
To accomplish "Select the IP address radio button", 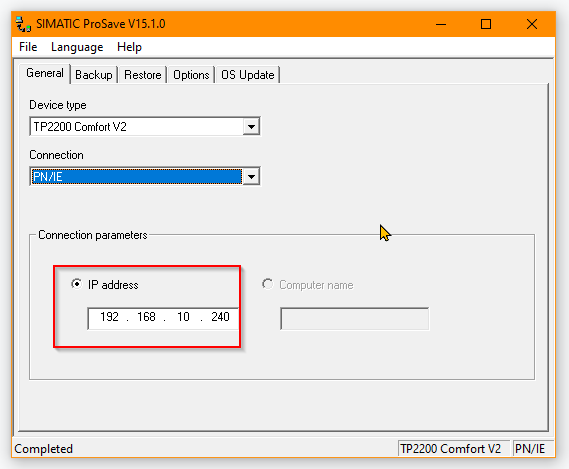I will click(x=76, y=284).
